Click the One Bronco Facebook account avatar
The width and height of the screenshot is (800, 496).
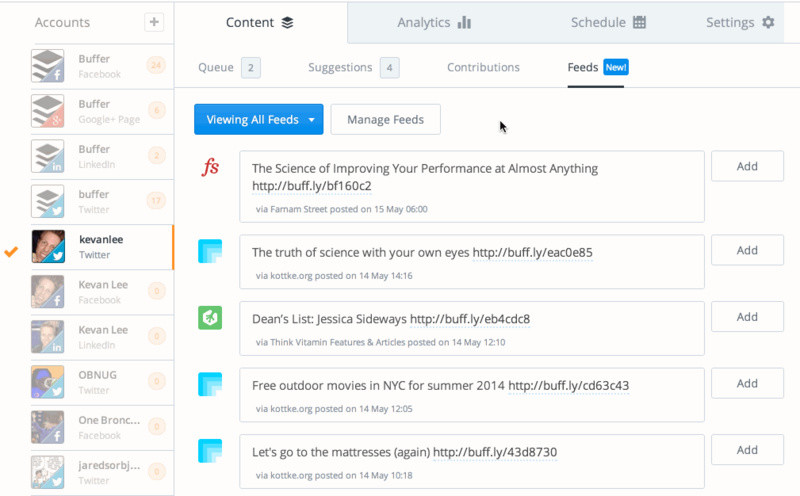click(x=48, y=427)
